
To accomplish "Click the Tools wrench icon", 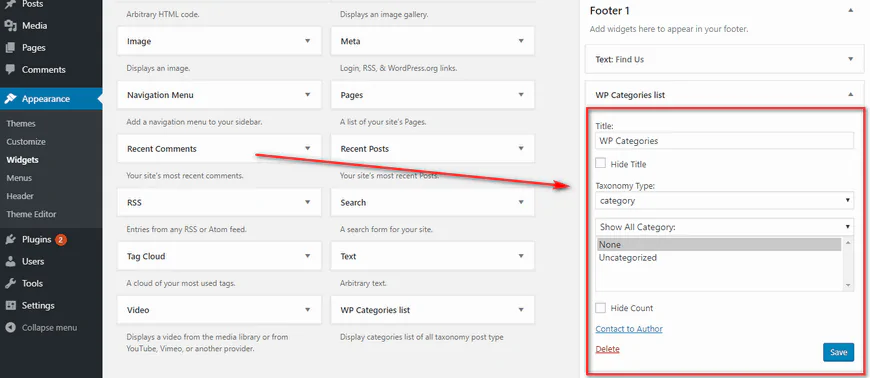I will [10, 283].
